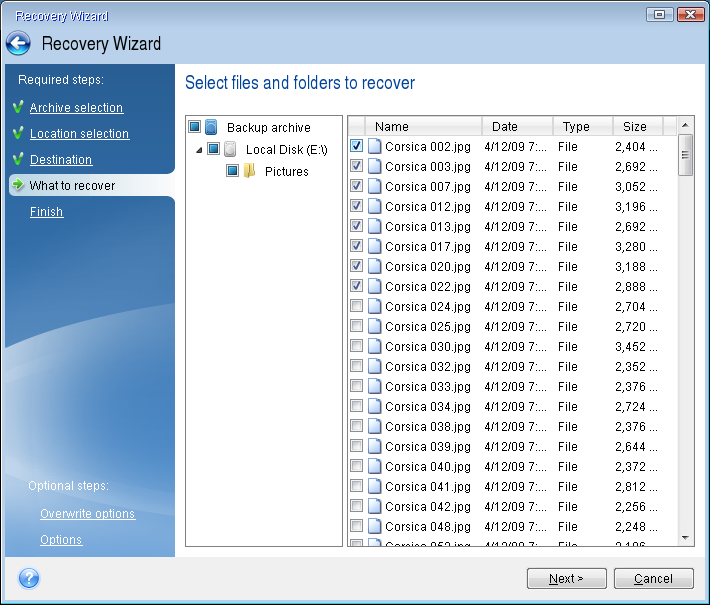Click the Pictures folder icon
This screenshot has width=710, height=605.
coord(249,171)
